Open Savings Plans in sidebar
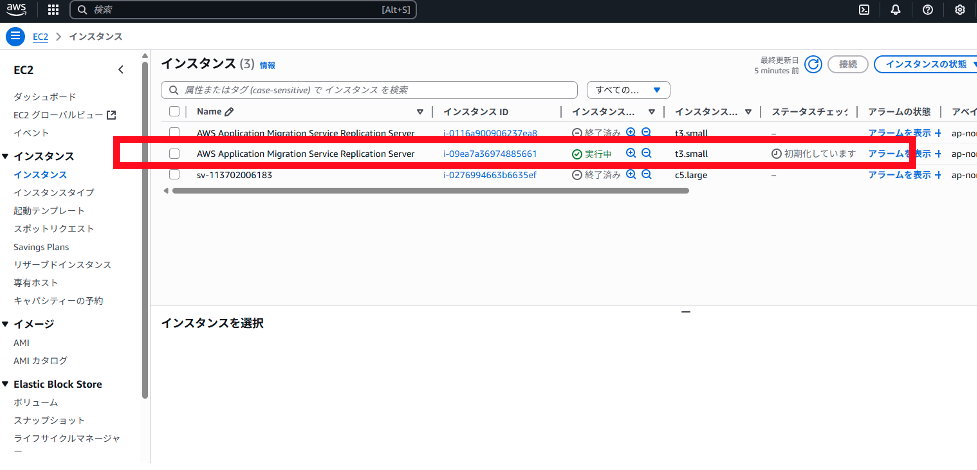 pyautogui.click(x=41, y=247)
